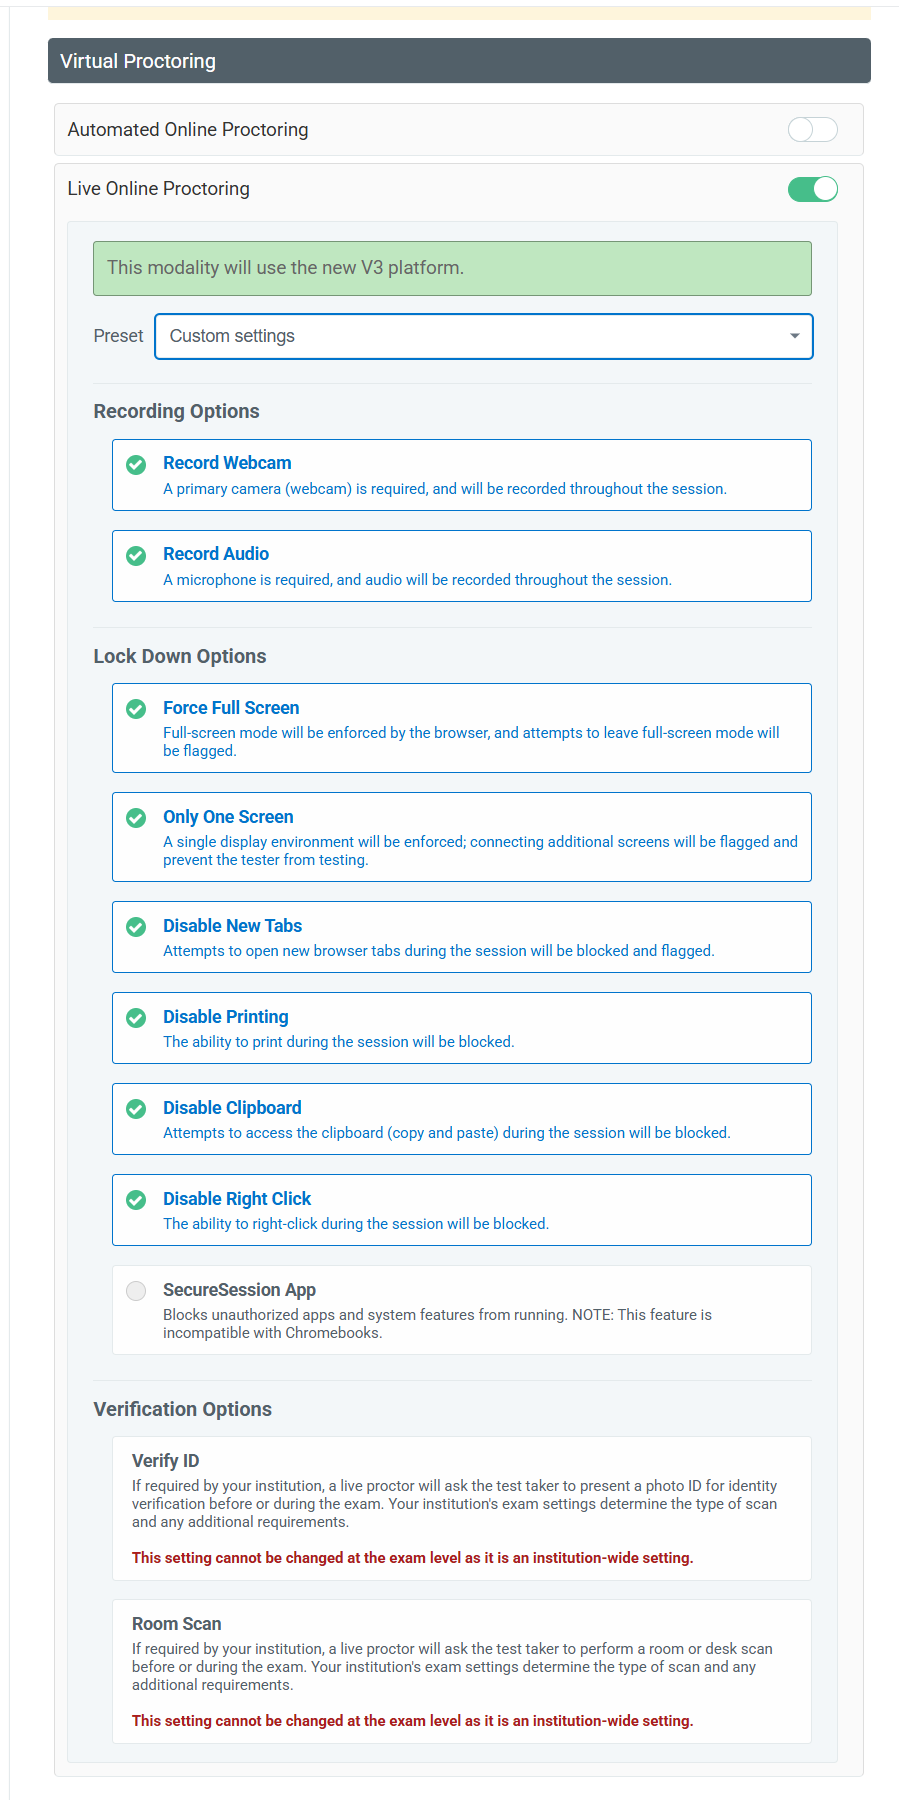Click the Disable Clipboard check icon
The height and width of the screenshot is (1800, 899).
pyautogui.click(x=136, y=1109)
